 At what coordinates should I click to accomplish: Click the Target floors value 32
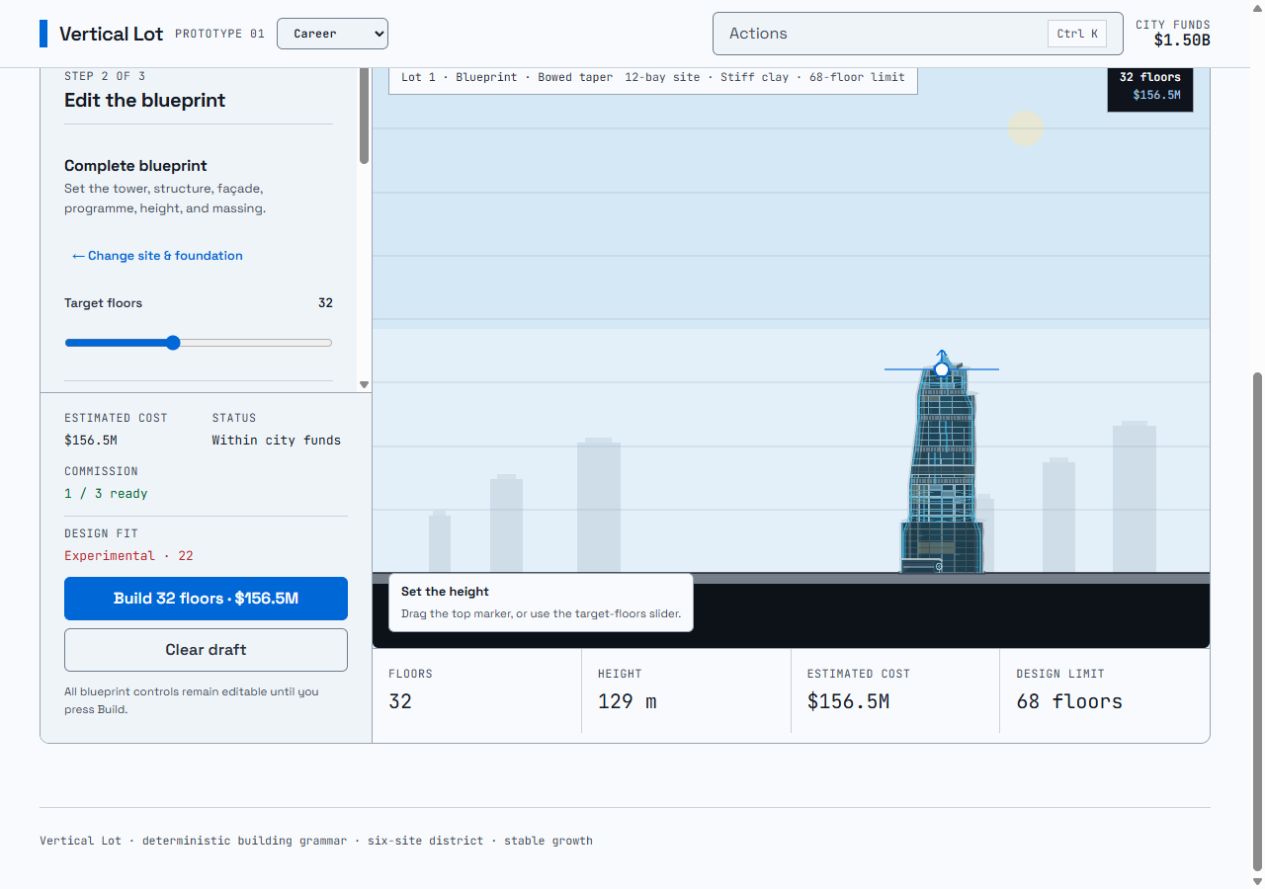tap(325, 303)
